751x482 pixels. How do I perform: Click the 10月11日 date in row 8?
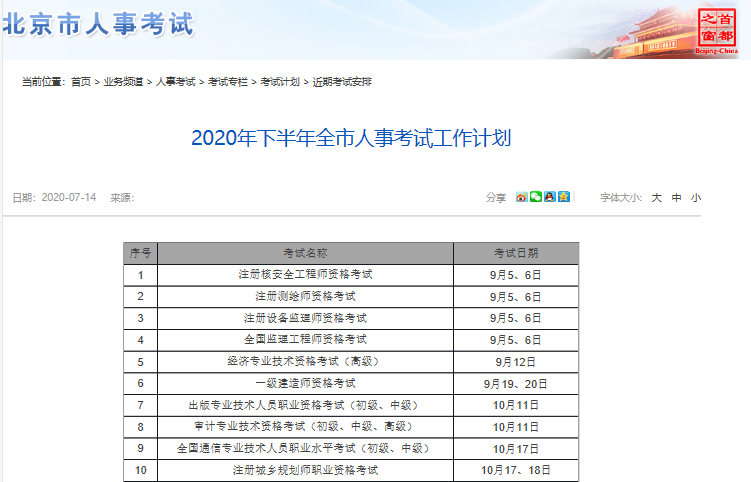pyautogui.click(x=516, y=426)
